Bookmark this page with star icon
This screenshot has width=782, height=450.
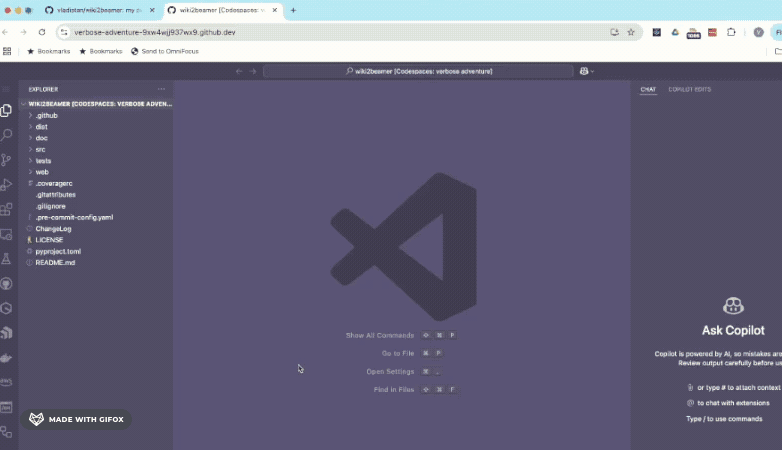click(x=631, y=32)
